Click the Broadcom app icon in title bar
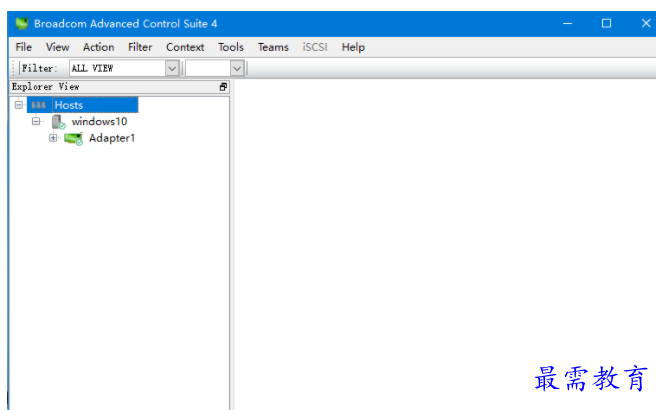This screenshot has width=656, height=410. [x=21, y=23]
